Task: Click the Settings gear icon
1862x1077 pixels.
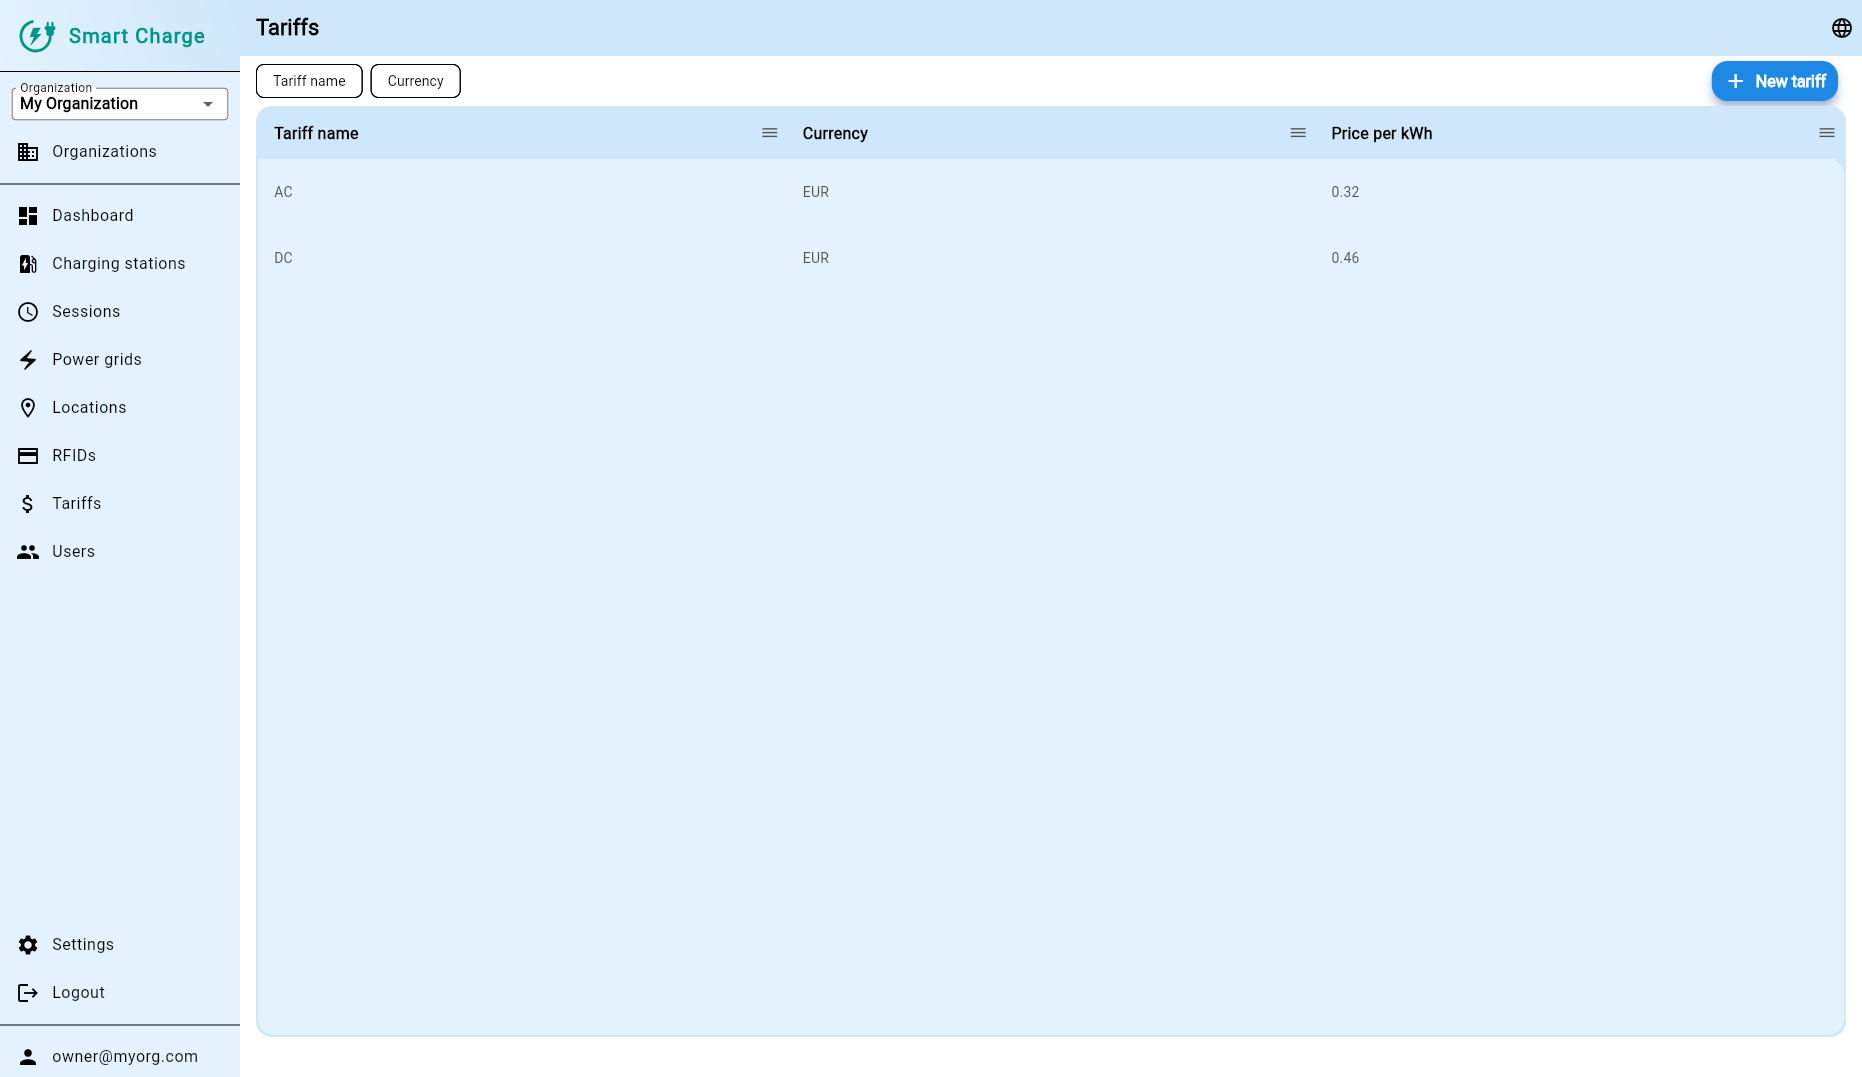Action: coord(28,945)
